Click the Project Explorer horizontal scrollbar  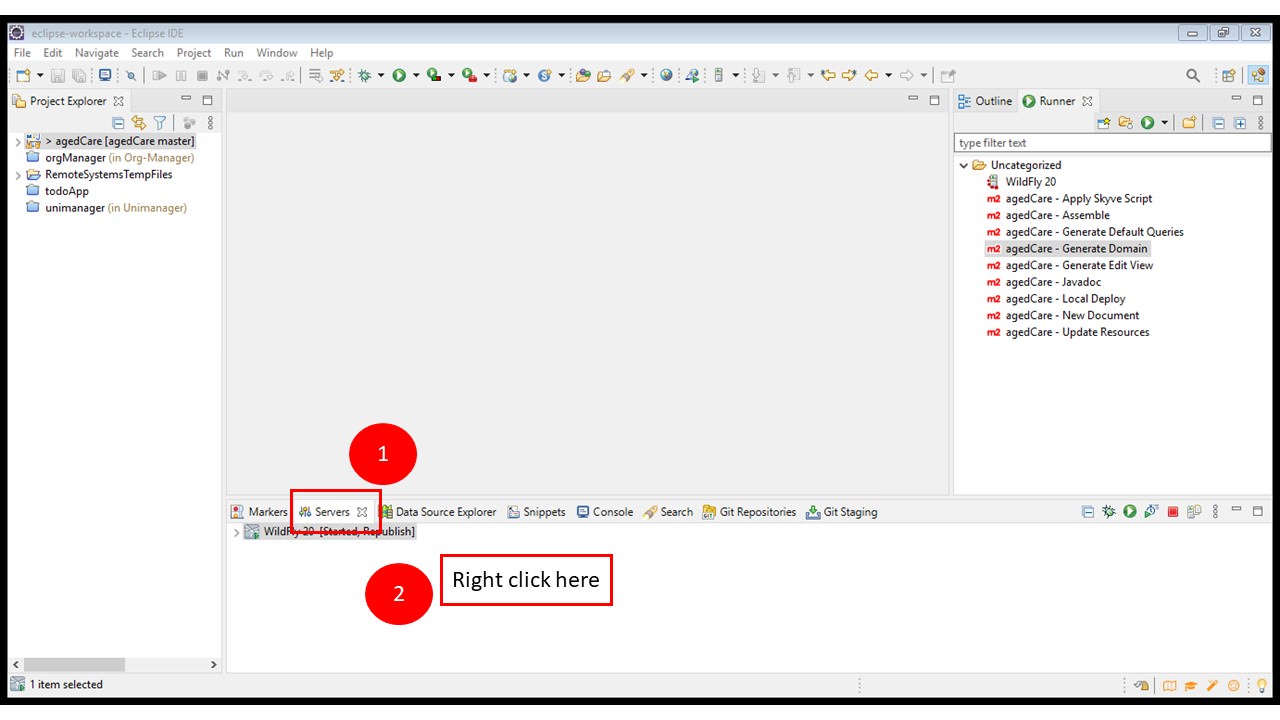point(74,665)
